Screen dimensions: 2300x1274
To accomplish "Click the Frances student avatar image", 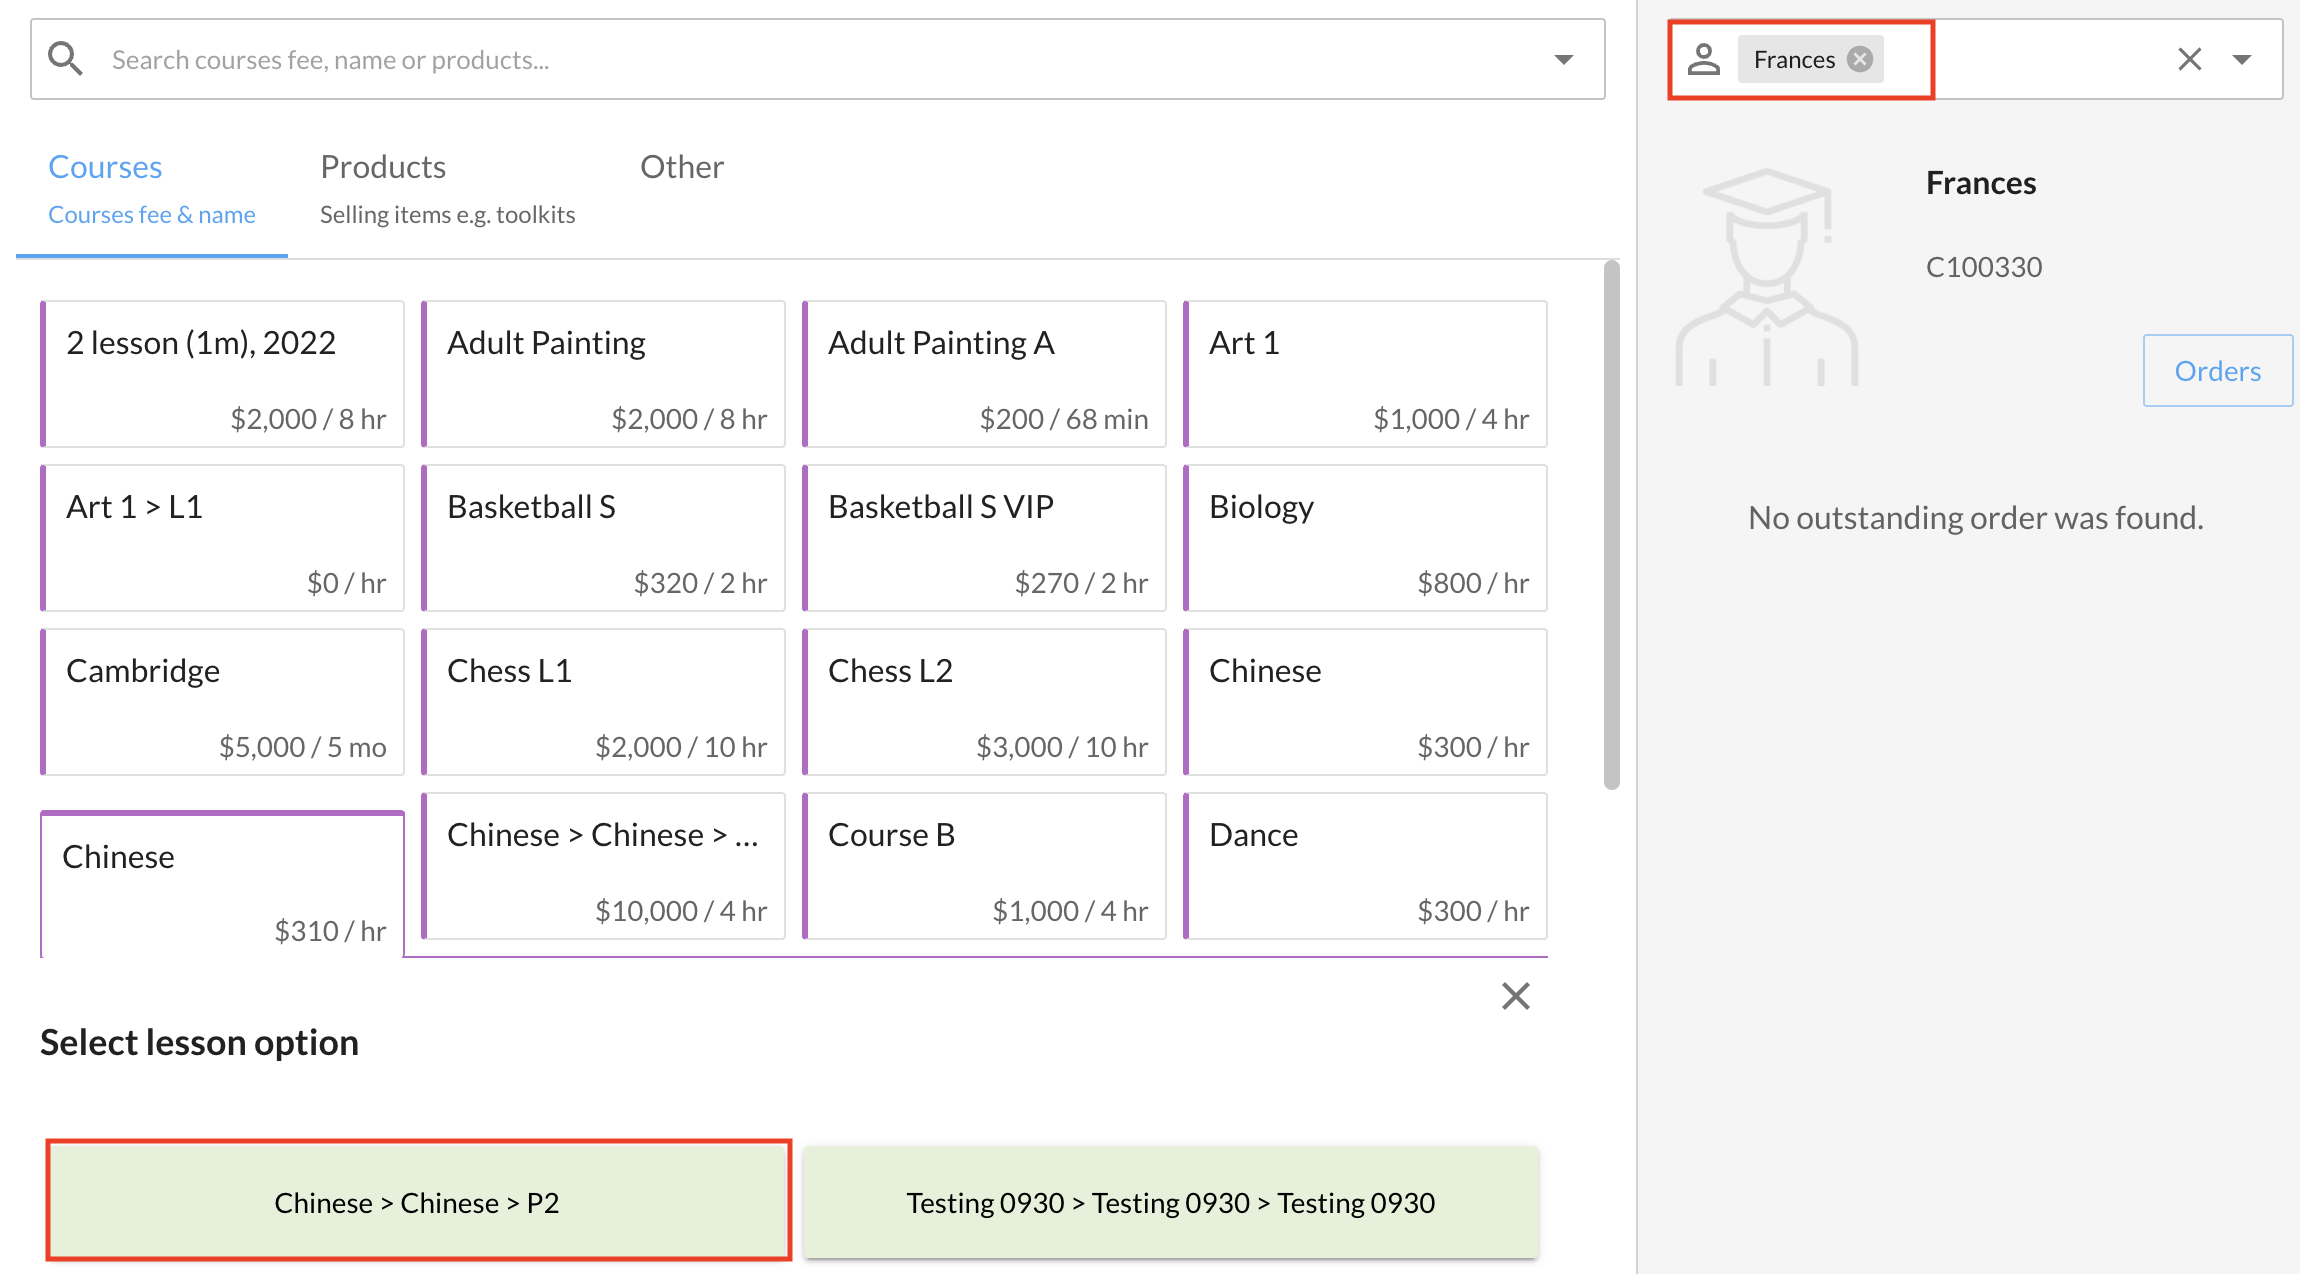I will 1766,278.
